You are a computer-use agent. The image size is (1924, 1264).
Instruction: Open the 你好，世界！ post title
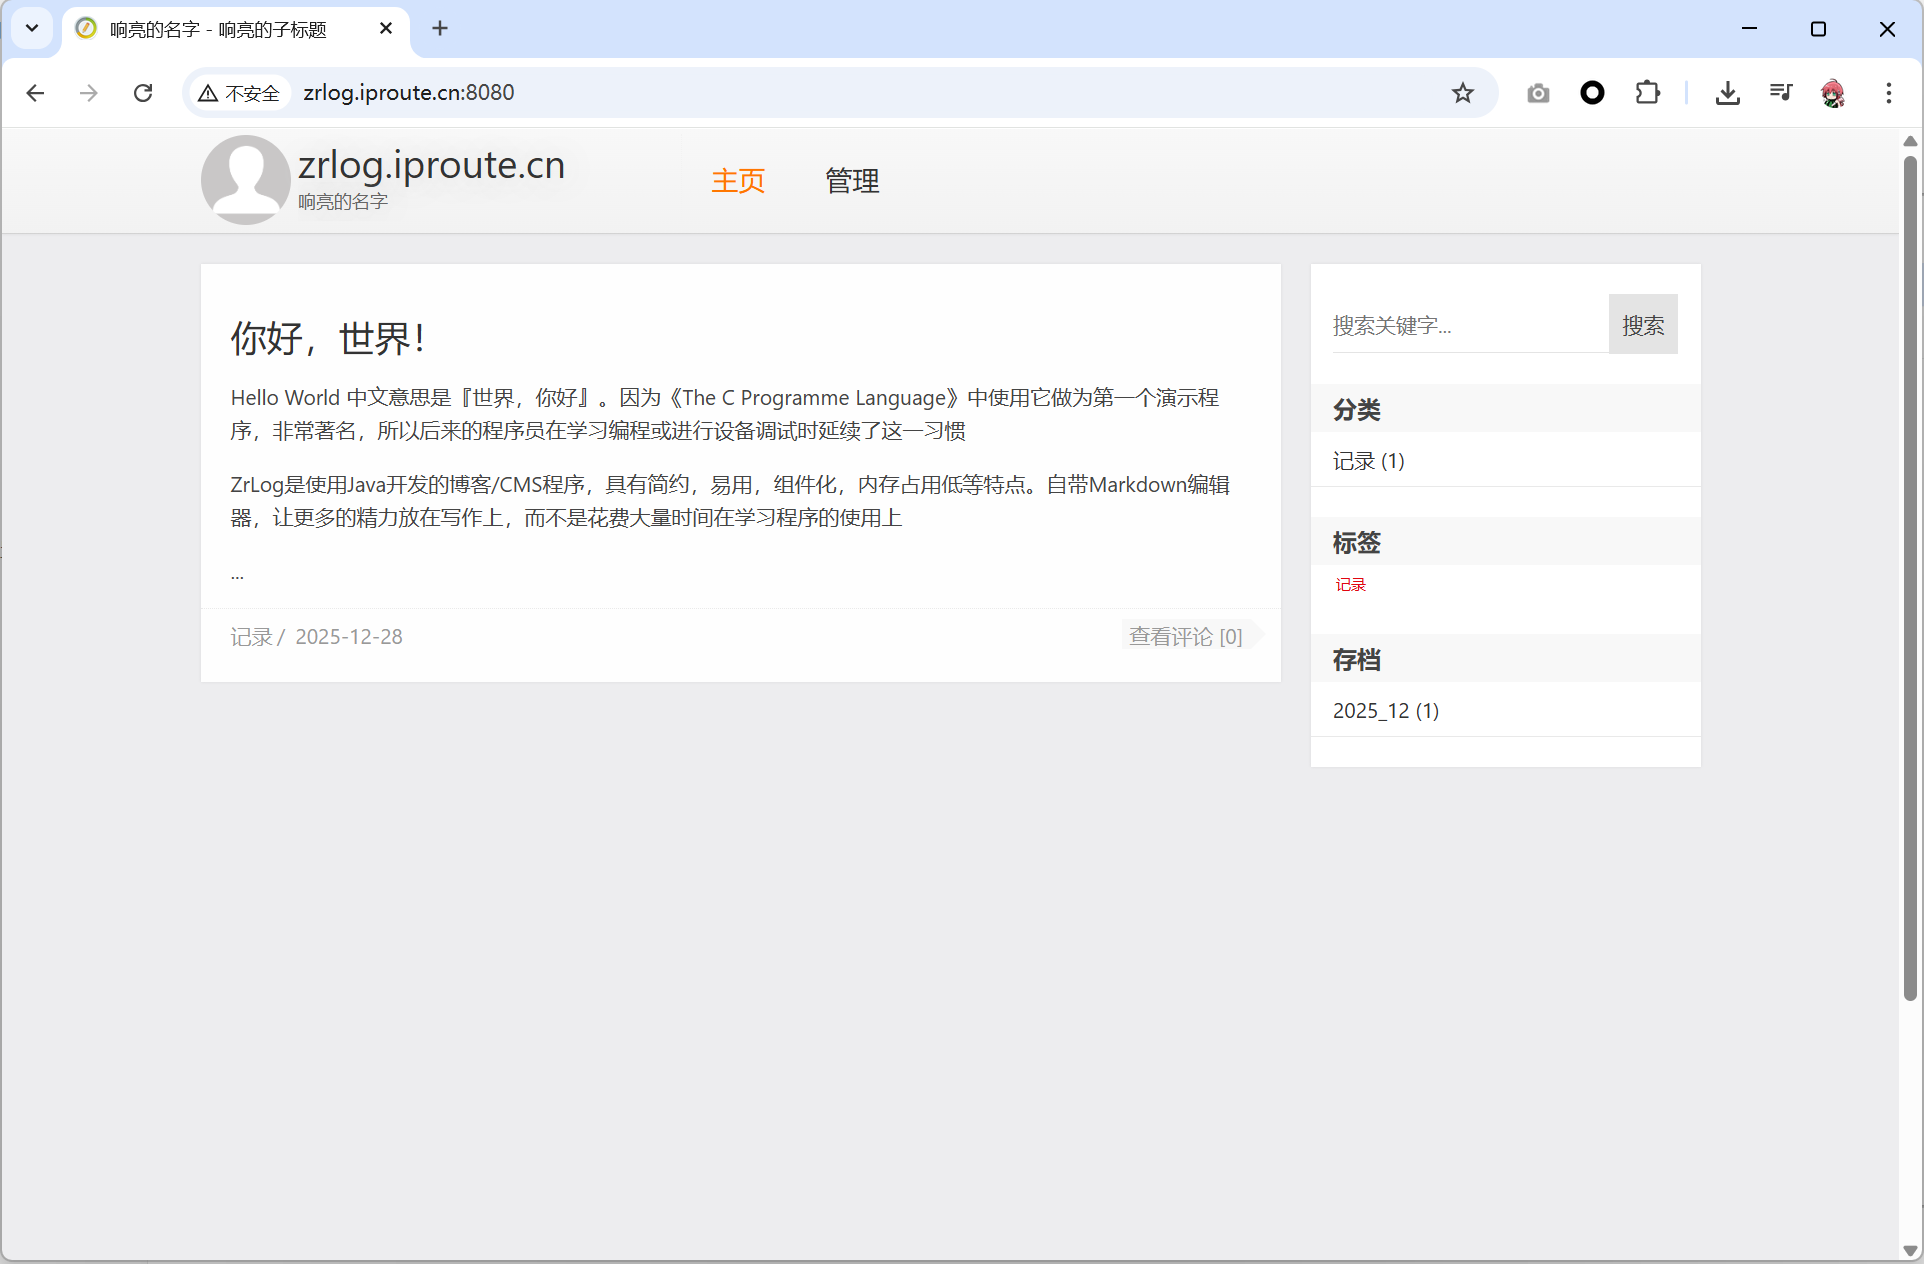(x=328, y=338)
